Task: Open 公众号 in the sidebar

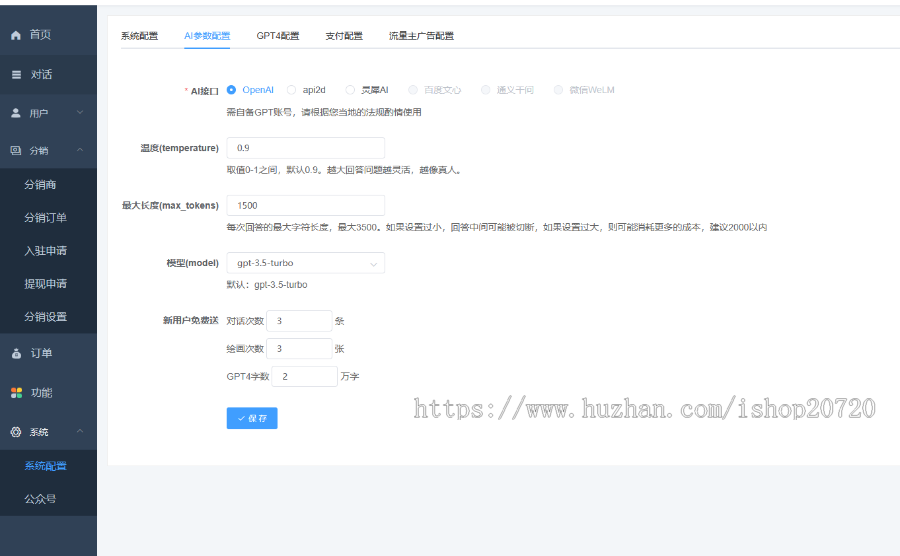Action: pos(40,499)
